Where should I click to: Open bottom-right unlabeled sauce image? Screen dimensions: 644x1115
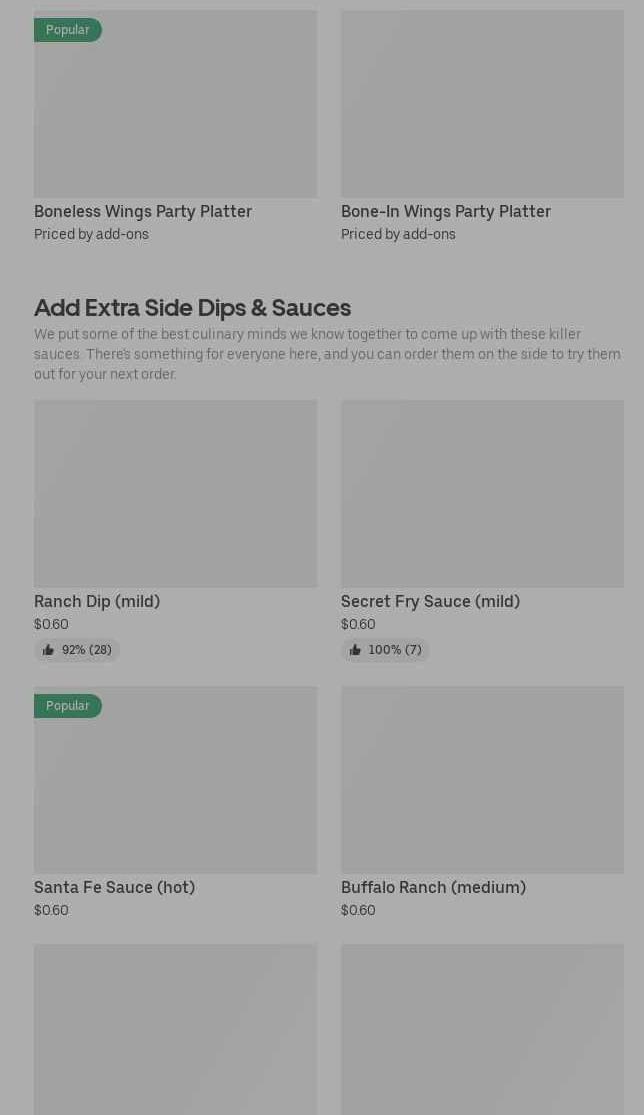pos(482,1029)
